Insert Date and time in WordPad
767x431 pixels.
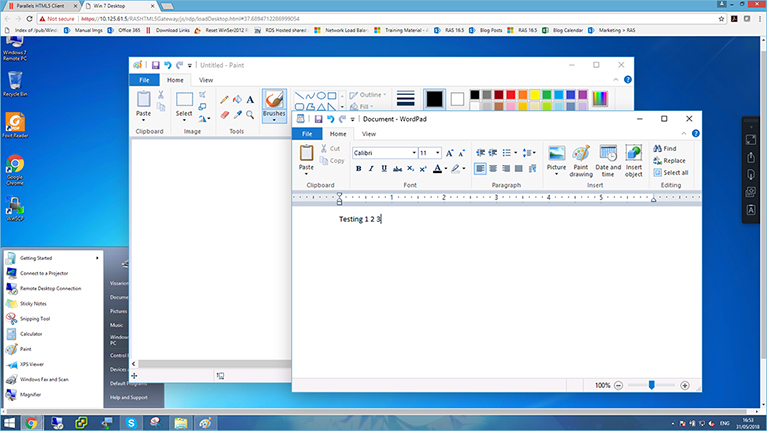click(608, 161)
